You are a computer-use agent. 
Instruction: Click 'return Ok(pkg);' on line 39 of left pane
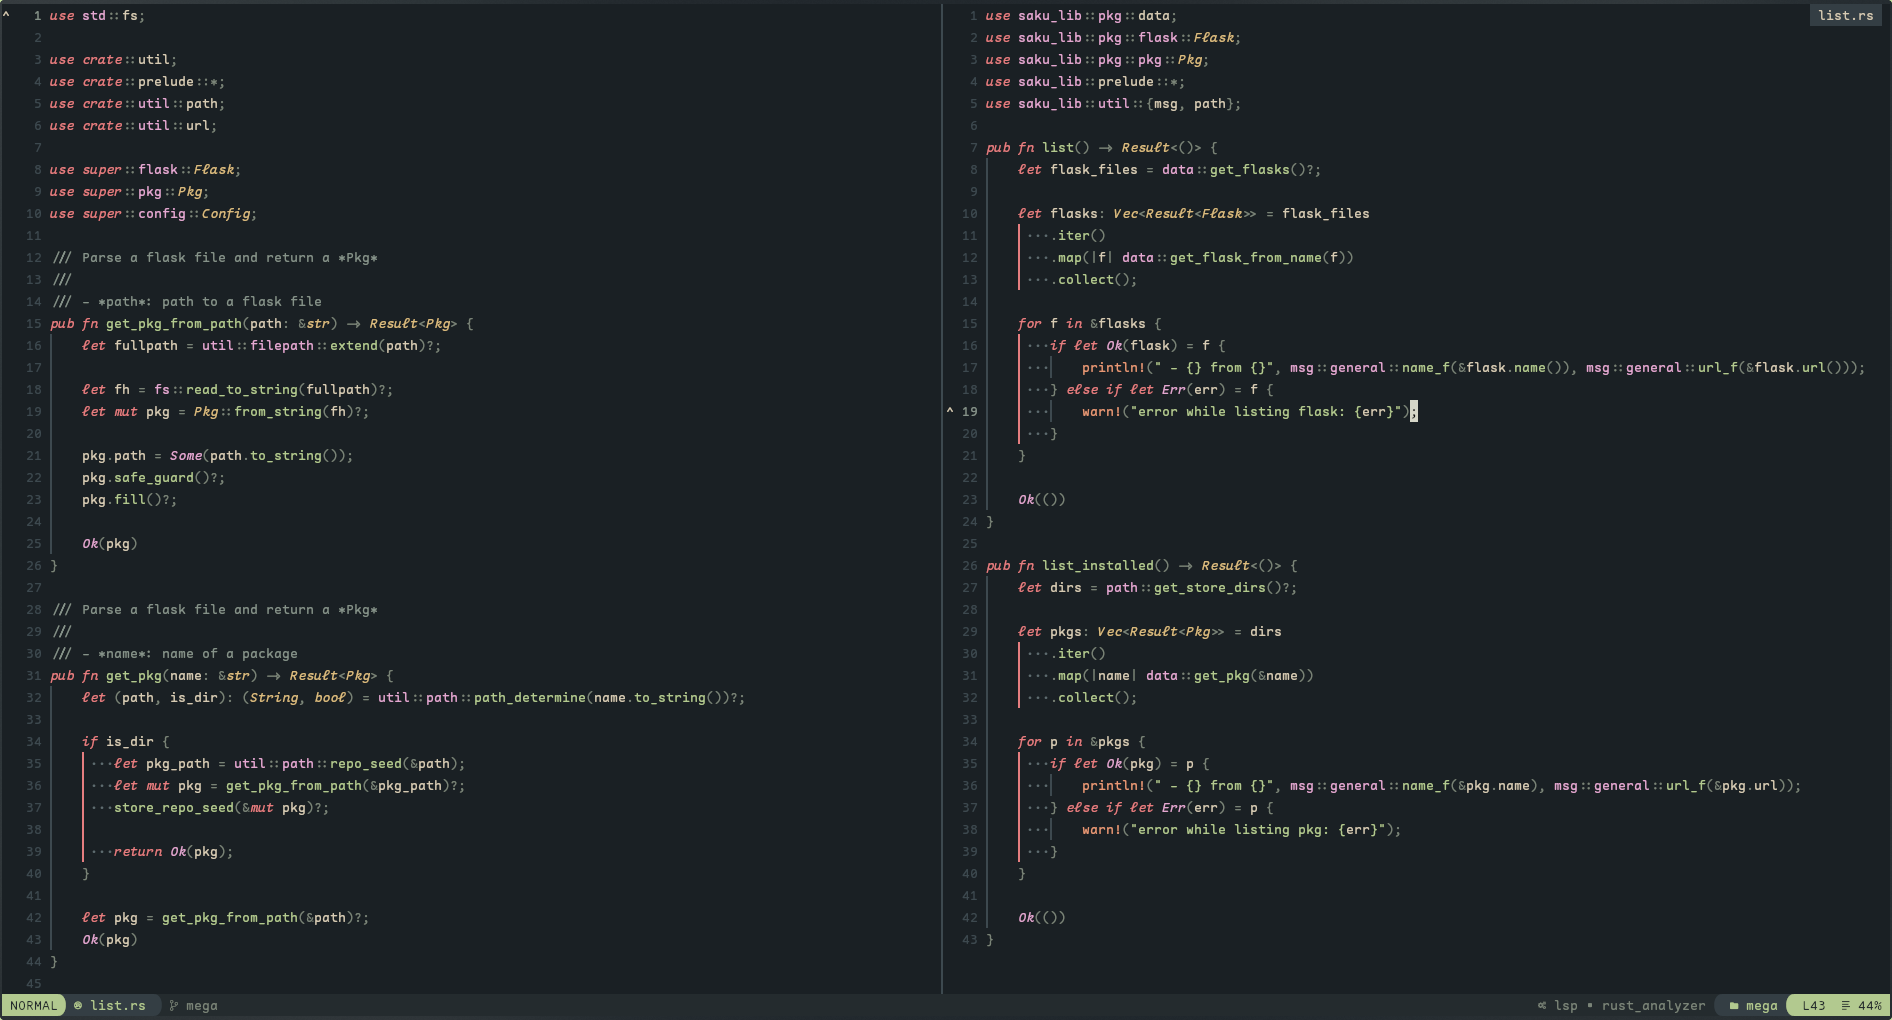pyautogui.click(x=173, y=851)
